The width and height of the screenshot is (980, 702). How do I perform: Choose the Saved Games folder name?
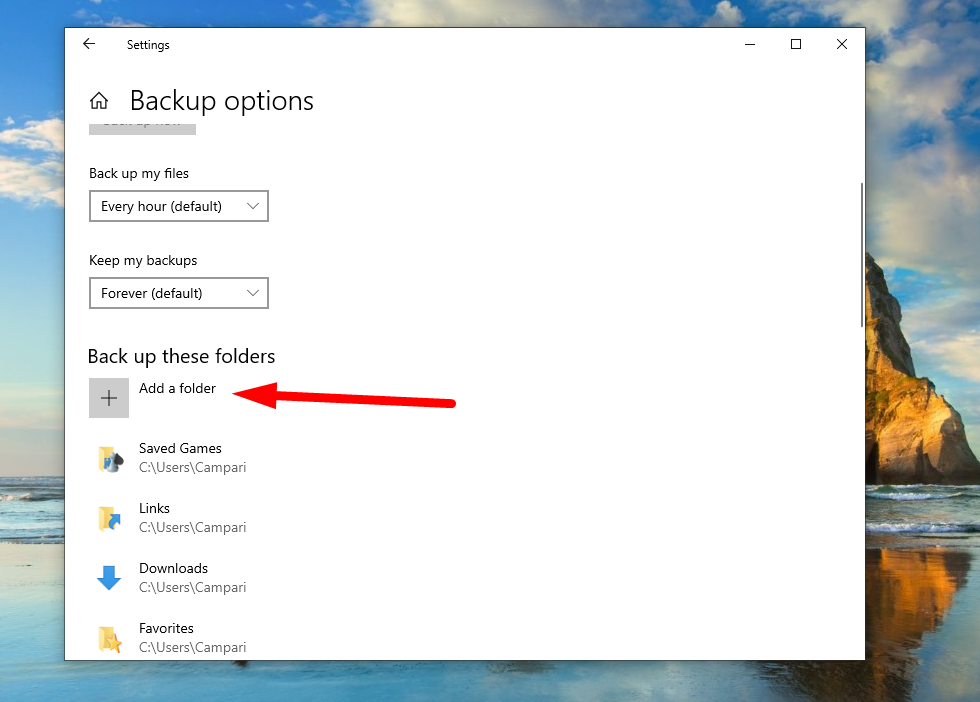180,448
